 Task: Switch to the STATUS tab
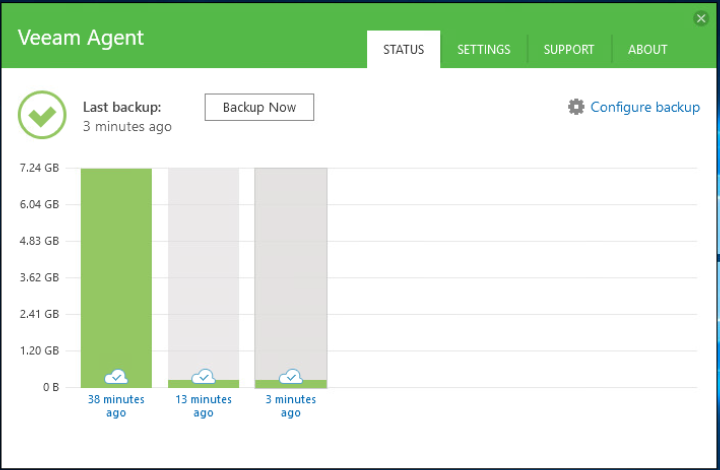click(x=404, y=50)
